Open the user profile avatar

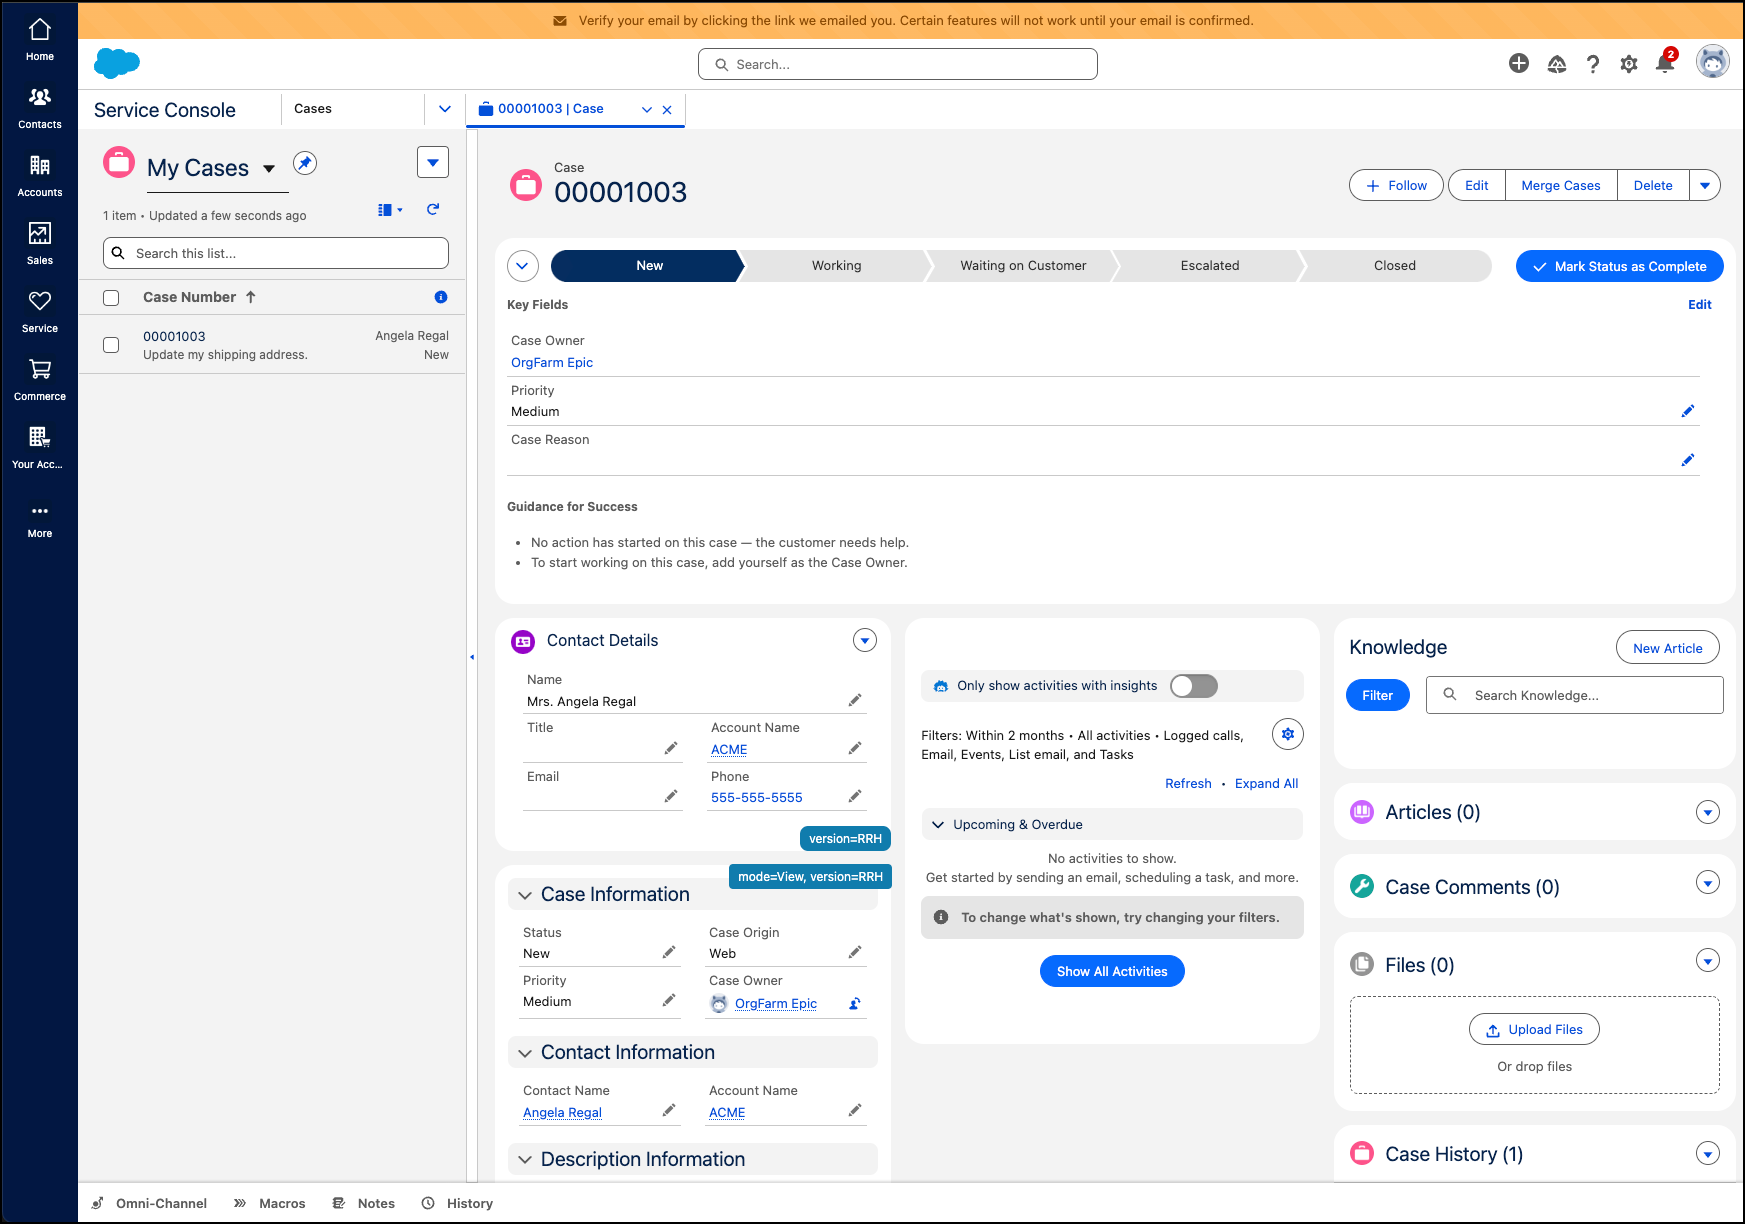(x=1713, y=62)
